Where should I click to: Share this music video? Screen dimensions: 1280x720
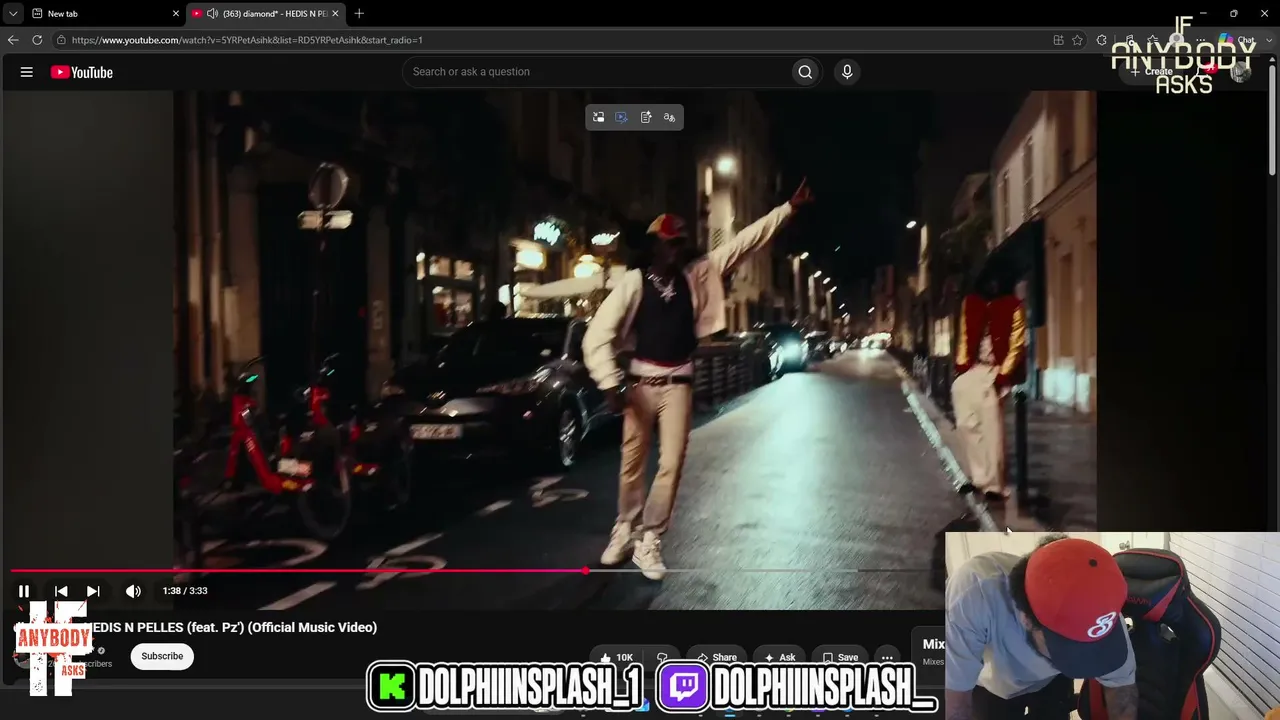[716, 657]
